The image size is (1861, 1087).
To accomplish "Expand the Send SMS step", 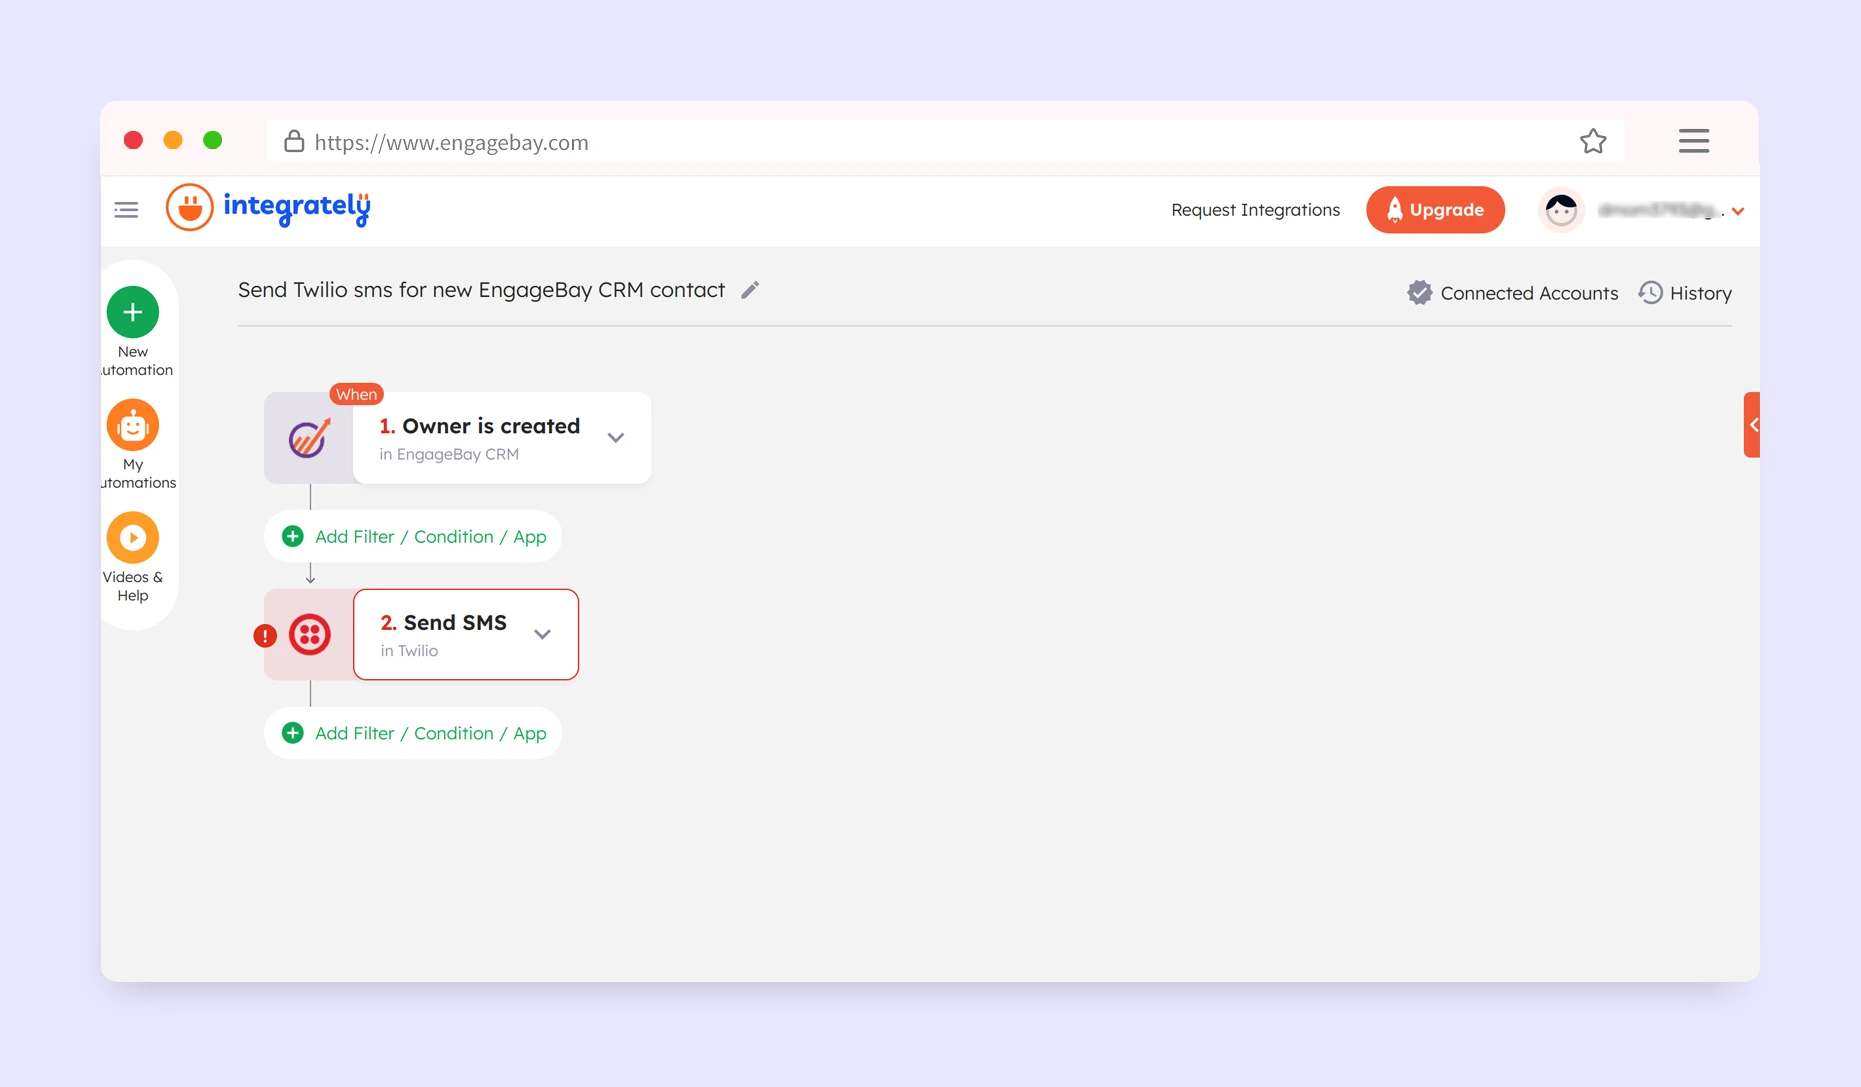I will point(543,635).
